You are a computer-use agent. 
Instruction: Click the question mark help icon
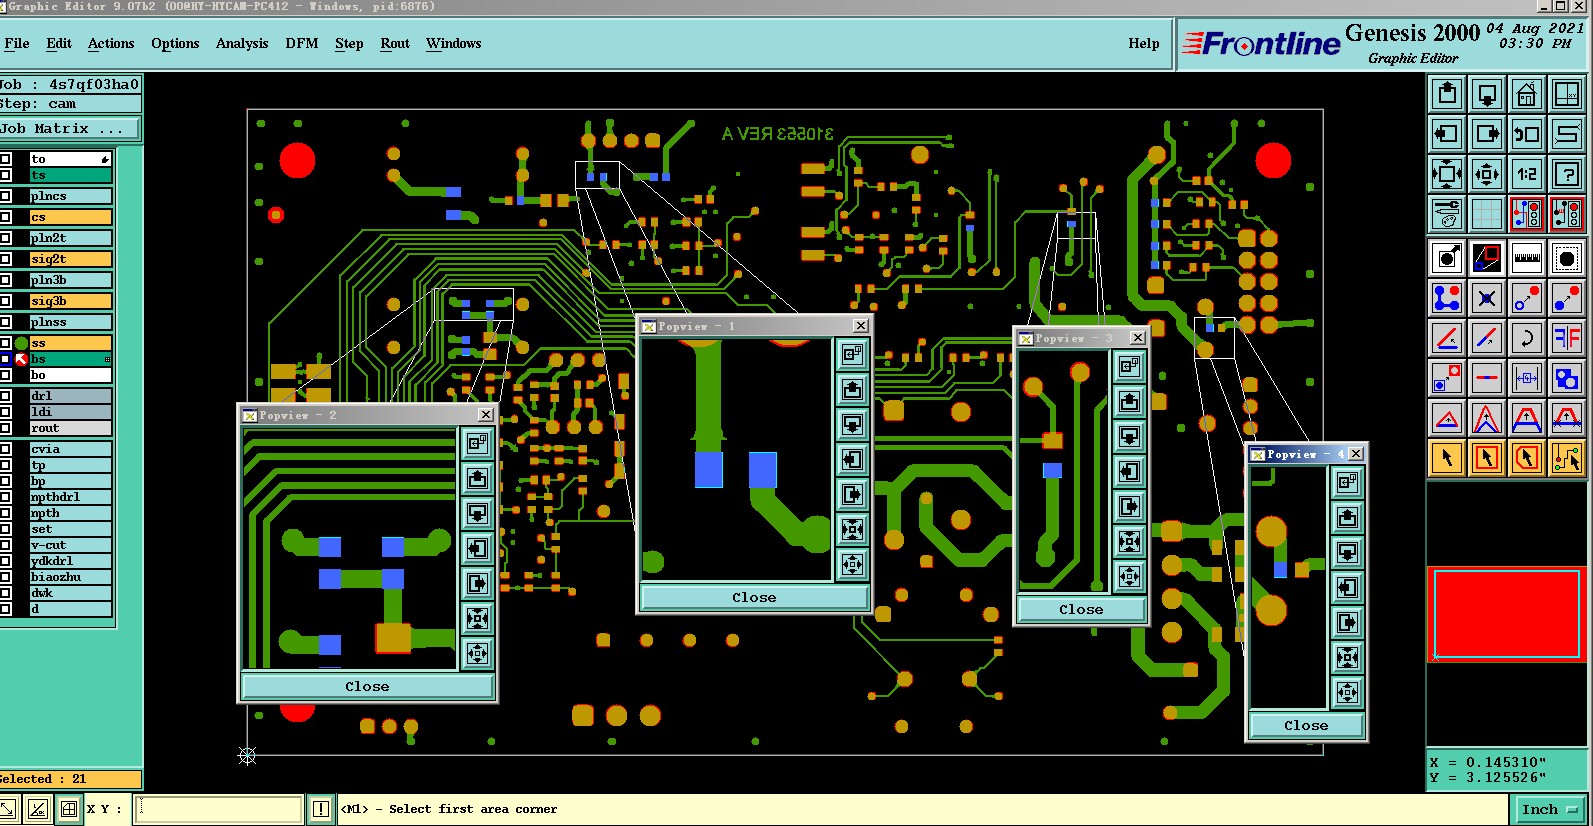[x=1567, y=174]
